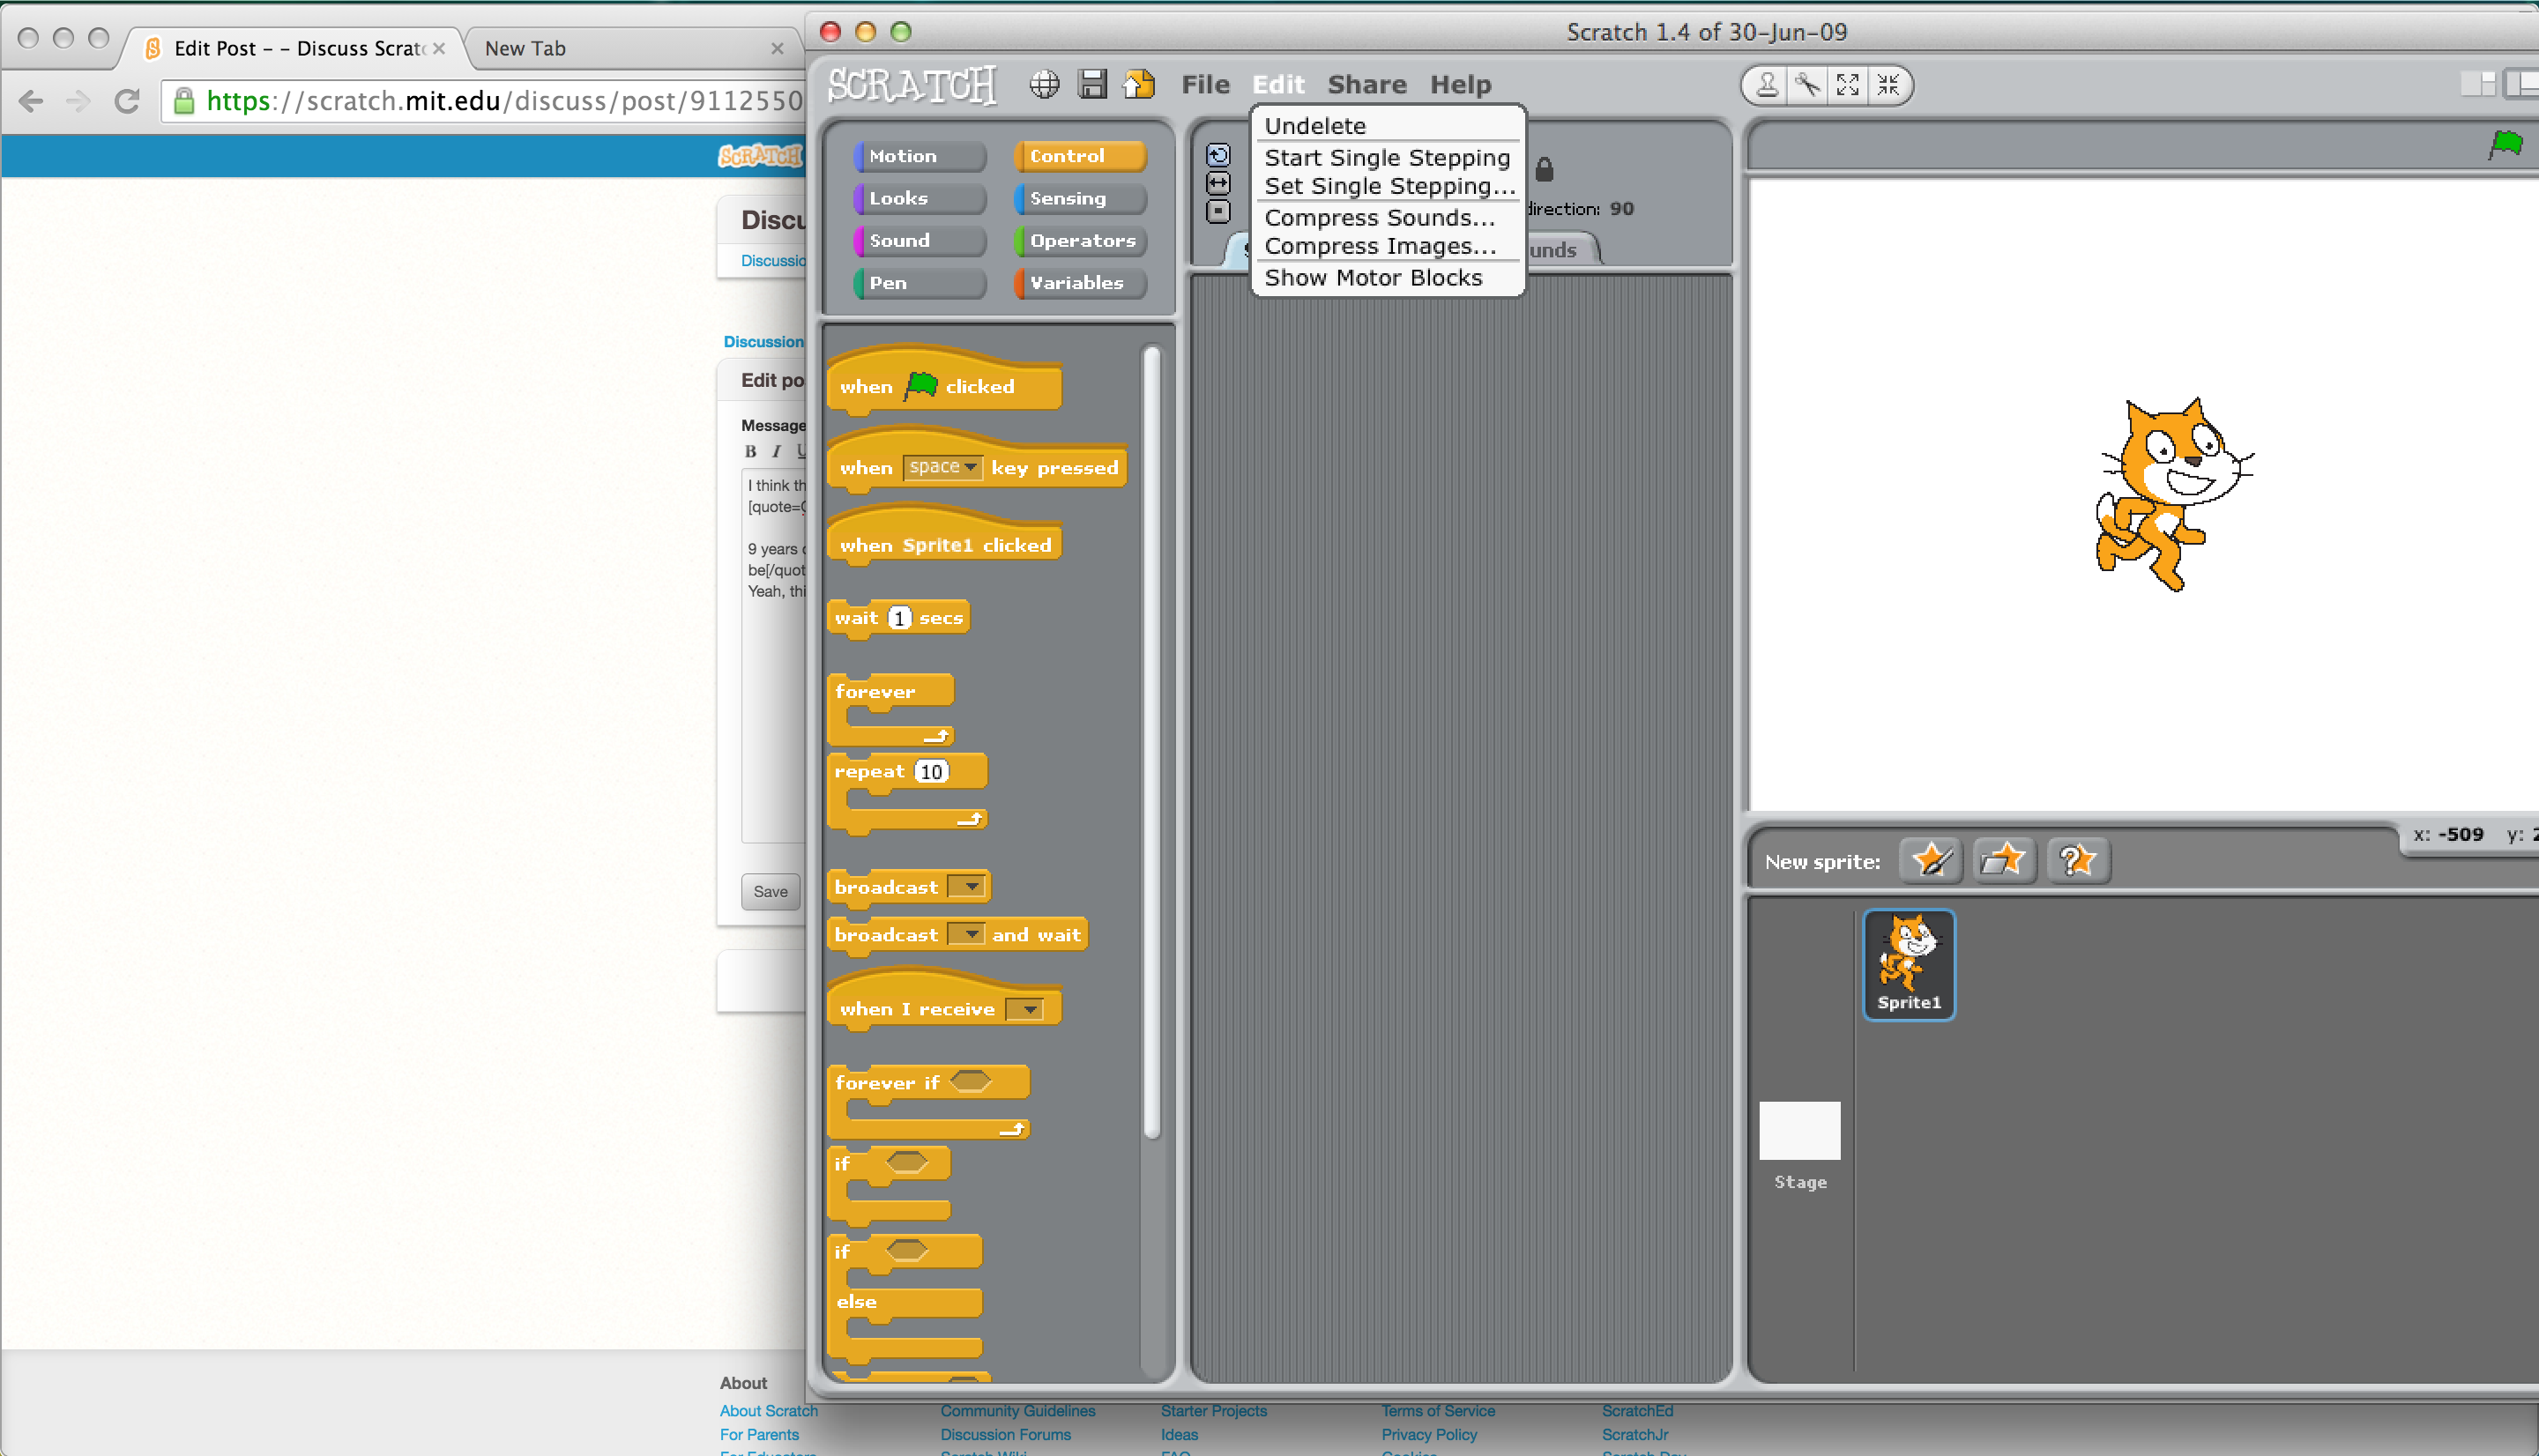Select the Sensing blocks category
This screenshot has width=2539, height=1456.
pyautogui.click(x=1079, y=198)
